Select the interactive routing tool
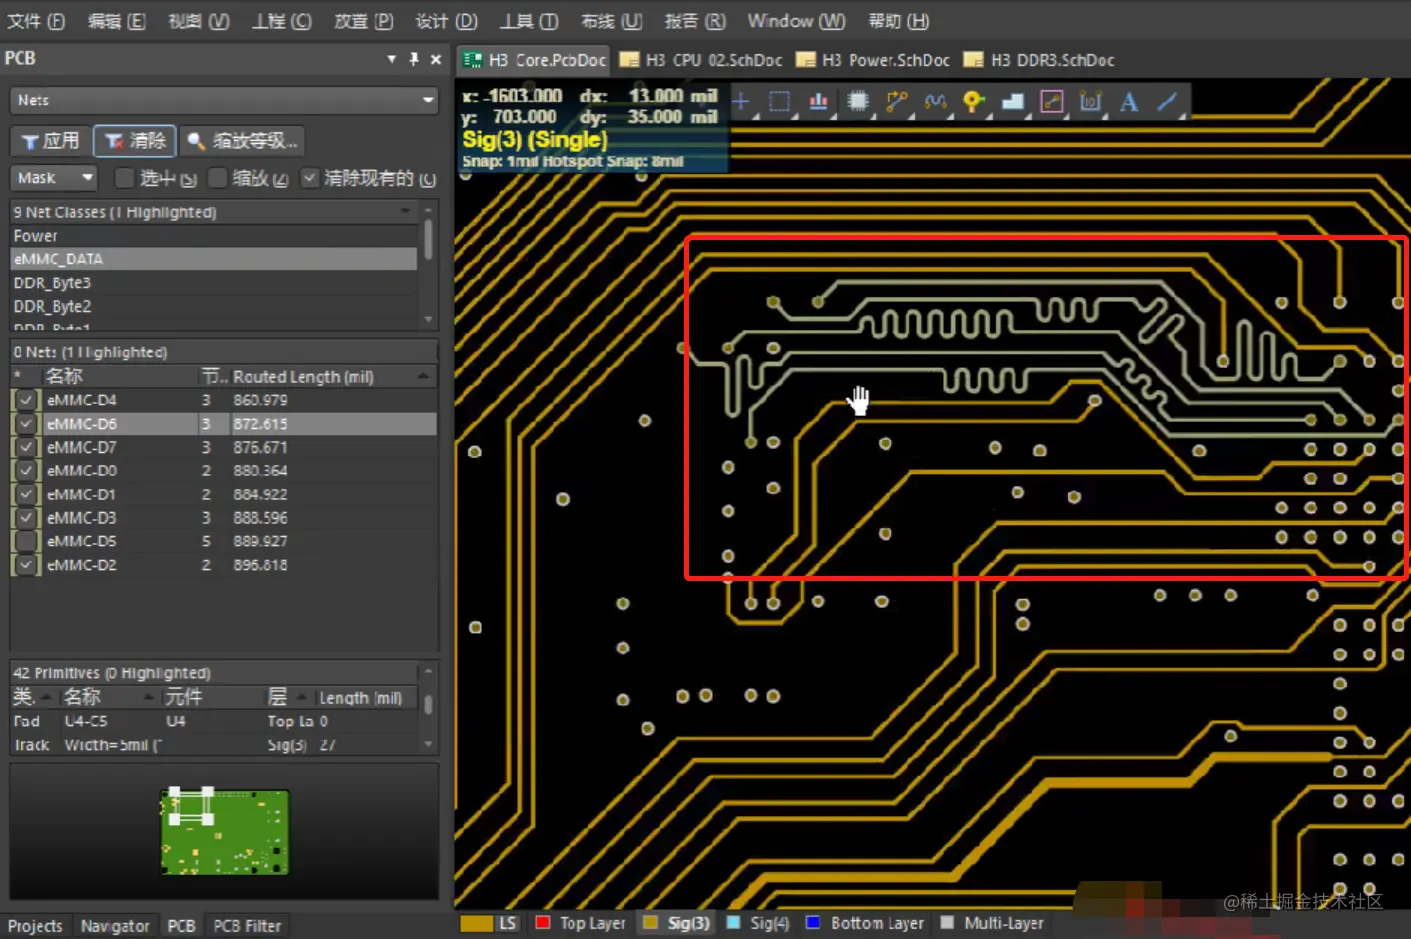The height and width of the screenshot is (939, 1411). 896,101
